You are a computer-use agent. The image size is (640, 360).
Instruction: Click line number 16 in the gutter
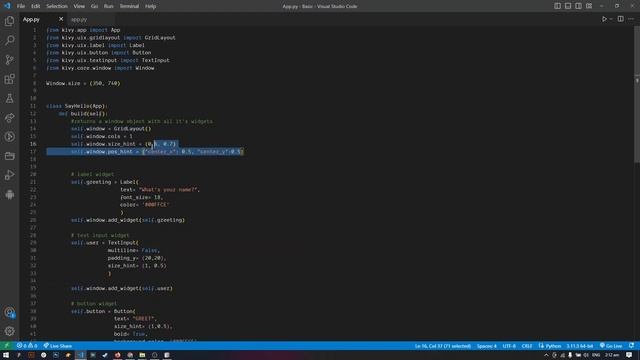[x=33, y=144]
